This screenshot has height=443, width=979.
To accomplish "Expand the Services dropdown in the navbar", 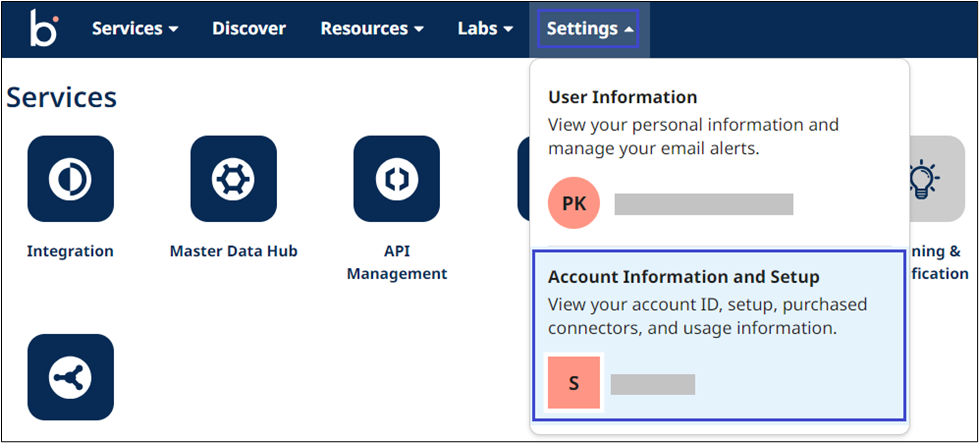I will tap(135, 29).
